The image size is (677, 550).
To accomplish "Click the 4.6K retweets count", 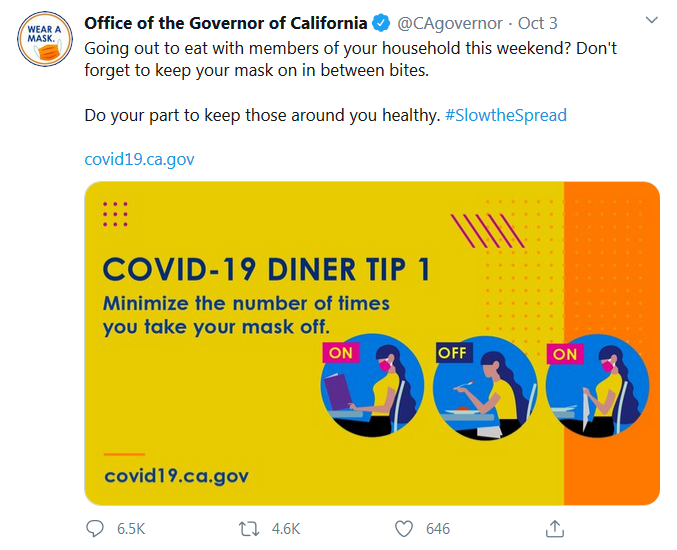I will 286,529.
